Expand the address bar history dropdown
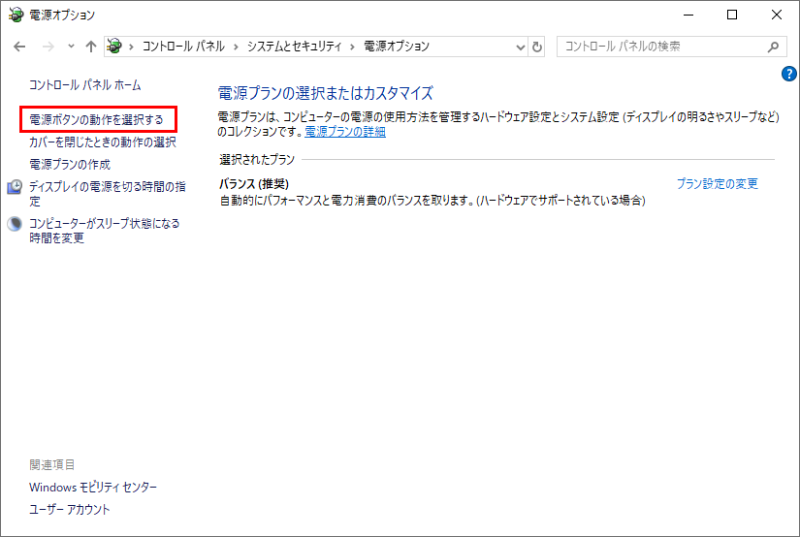800x537 pixels. click(x=519, y=47)
